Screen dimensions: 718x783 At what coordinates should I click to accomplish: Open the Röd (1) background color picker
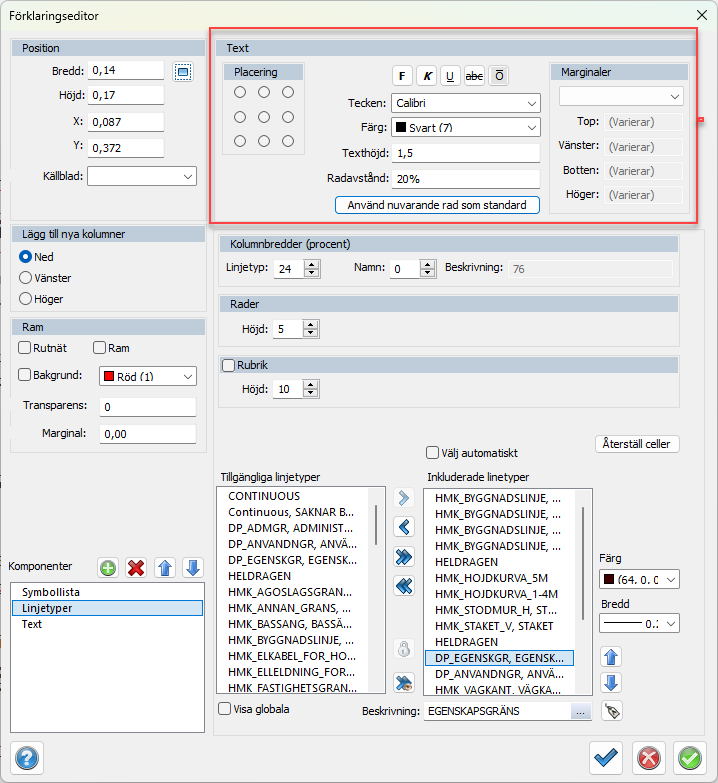point(148,376)
